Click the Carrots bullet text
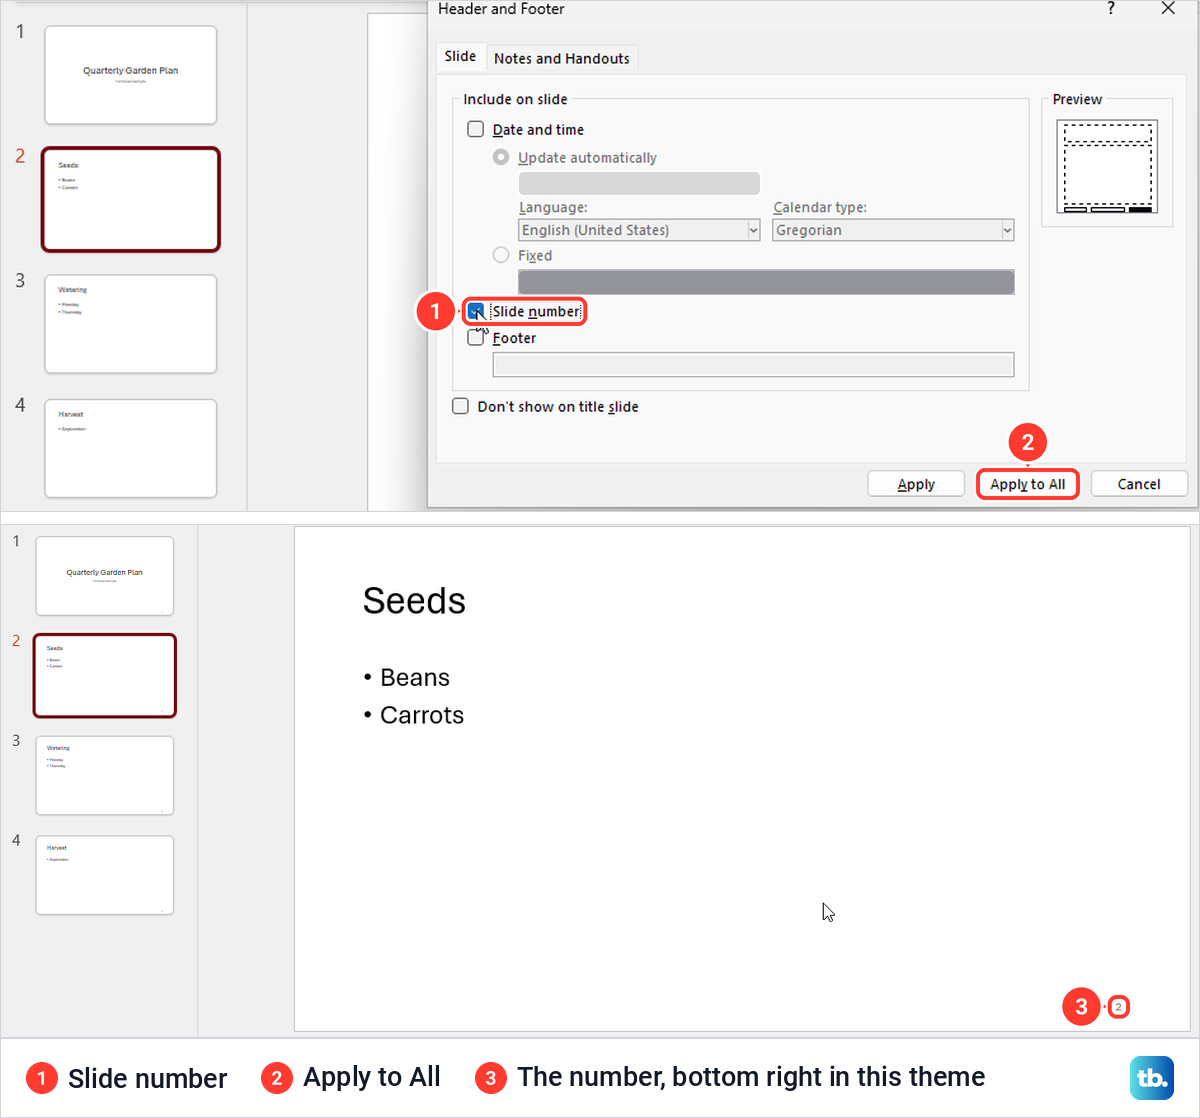Viewport: 1200px width, 1118px height. click(x=422, y=715)
